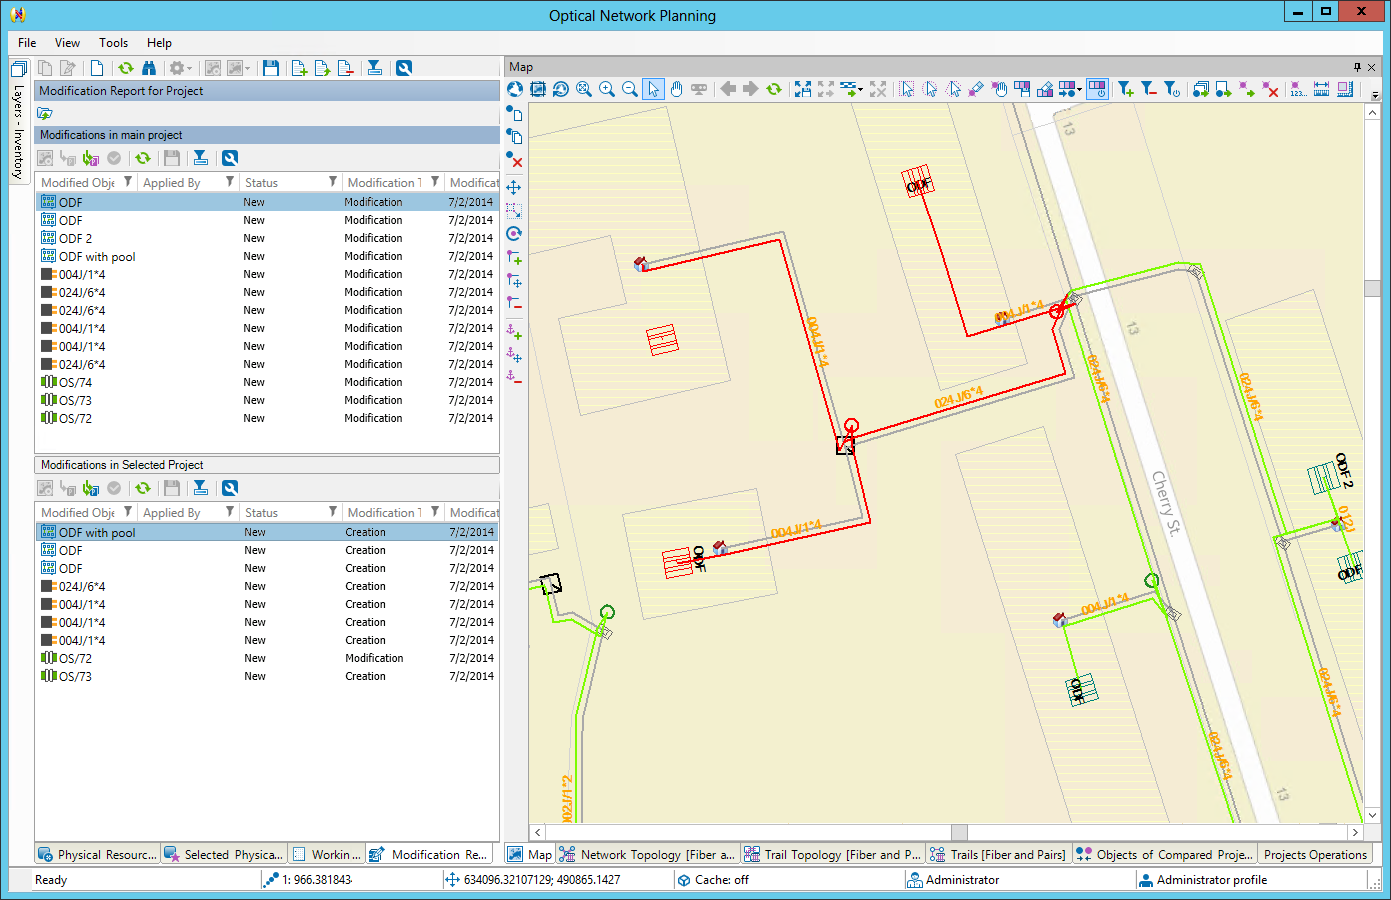Click the binoculars search icon in main toolbar

149,68
